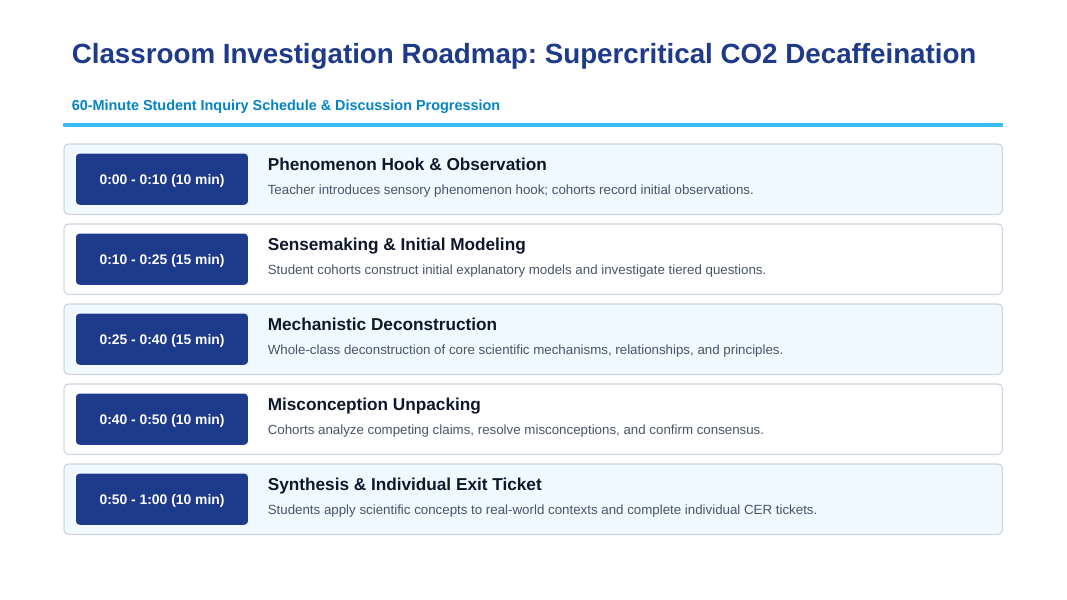The image size is (1067, 600).
Task: Select the Phenomenon Hook & Observation heading
Action: pyautogui.click(x=407, y=165)
